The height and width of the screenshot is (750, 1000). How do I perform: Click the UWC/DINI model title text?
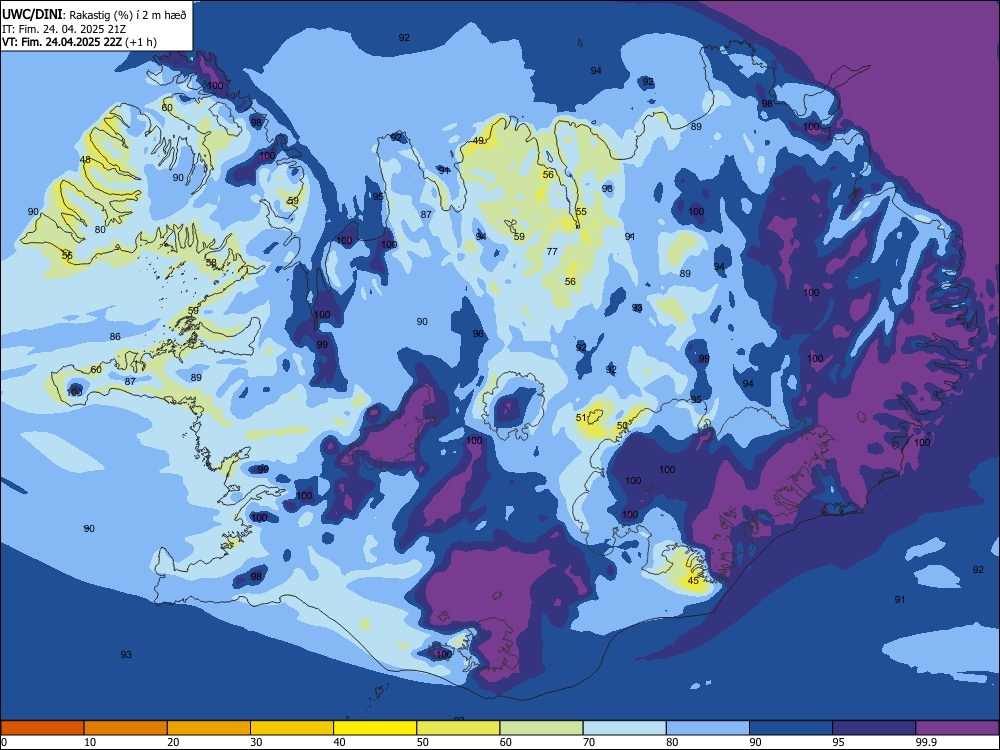[32, 14]
